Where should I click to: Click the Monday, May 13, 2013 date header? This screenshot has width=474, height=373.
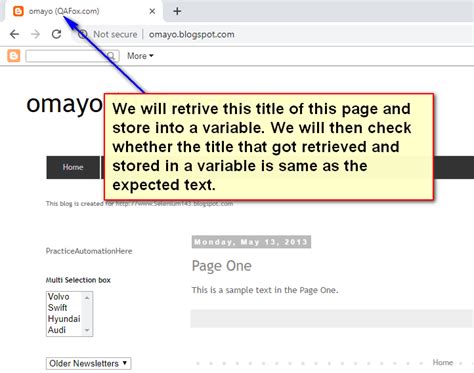pos(251,242)
